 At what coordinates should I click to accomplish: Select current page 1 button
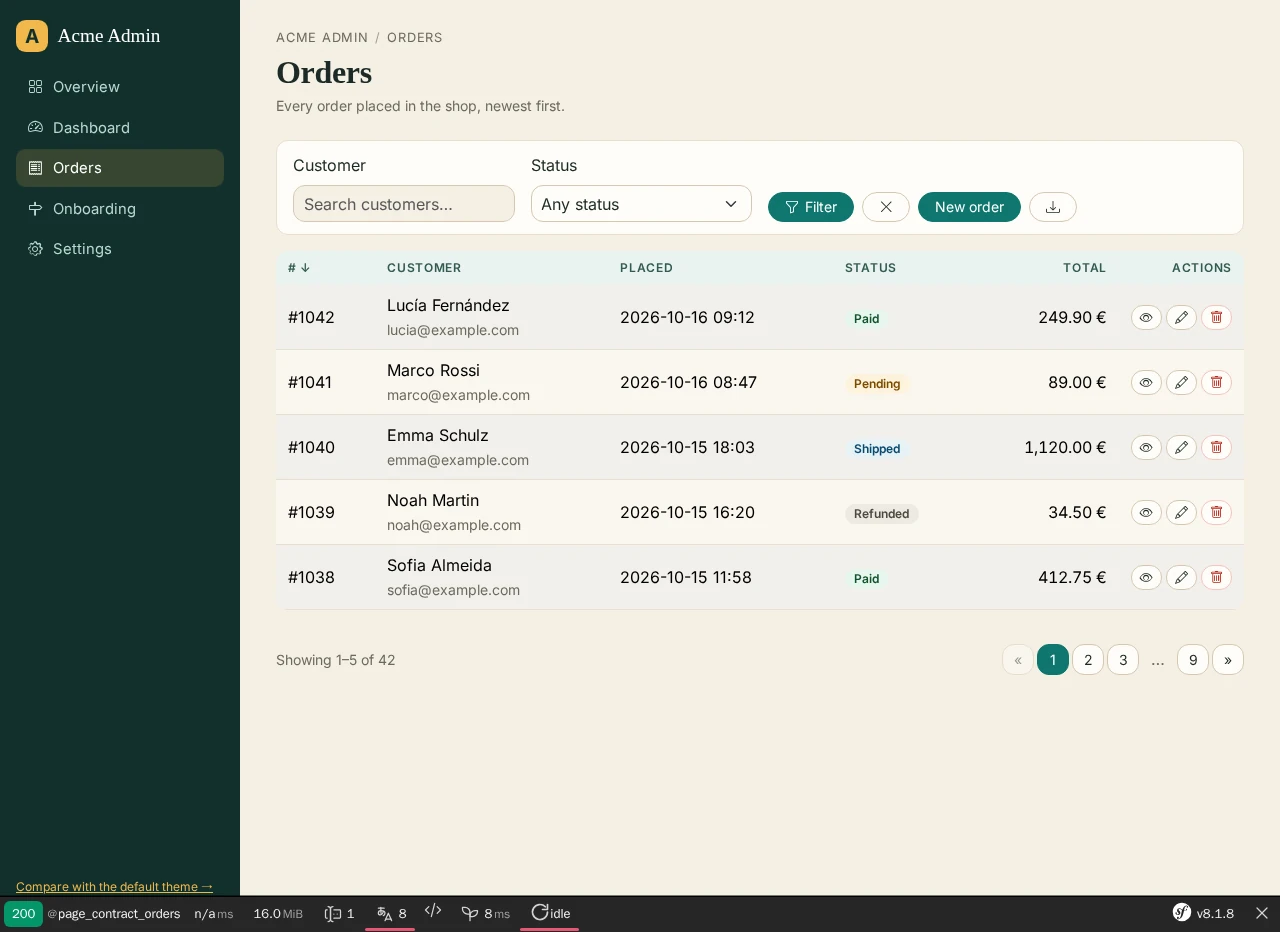pyautogui.click(x=1053, y=660)
